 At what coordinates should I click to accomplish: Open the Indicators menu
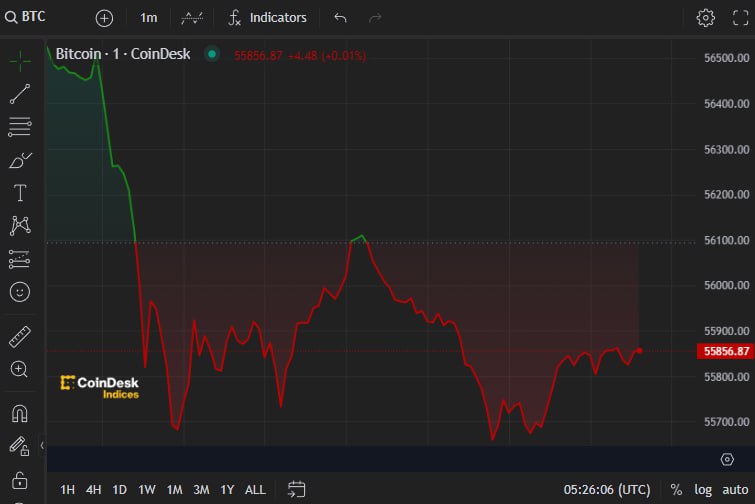point(267,18)
